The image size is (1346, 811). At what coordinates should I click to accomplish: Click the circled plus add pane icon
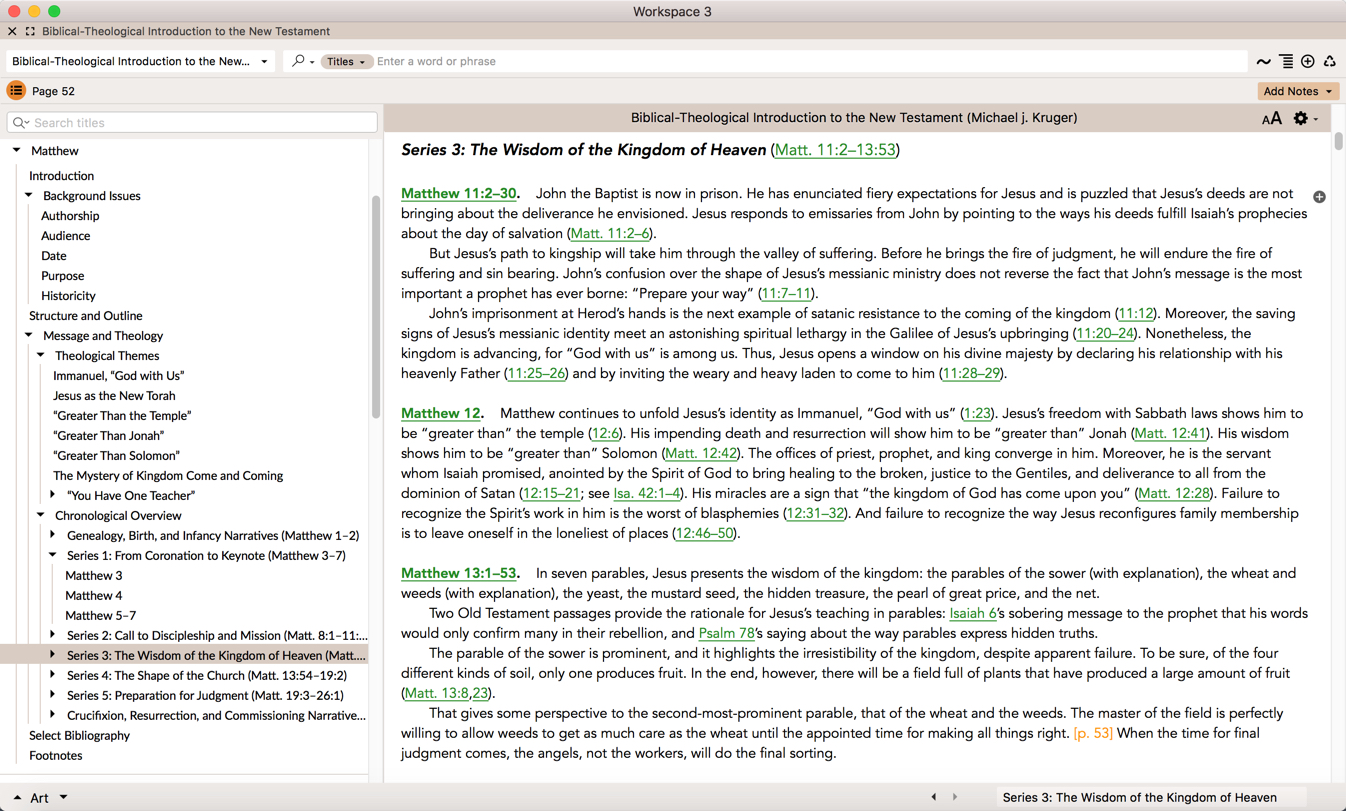pos(1308,62)
